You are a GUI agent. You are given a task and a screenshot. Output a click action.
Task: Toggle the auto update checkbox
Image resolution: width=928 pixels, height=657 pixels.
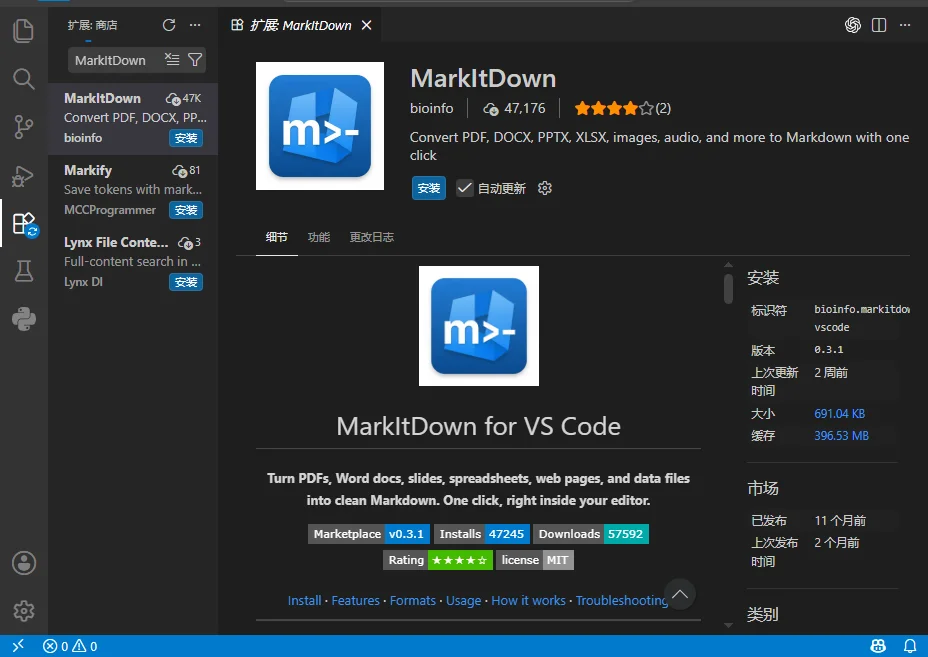pos(465,188)
